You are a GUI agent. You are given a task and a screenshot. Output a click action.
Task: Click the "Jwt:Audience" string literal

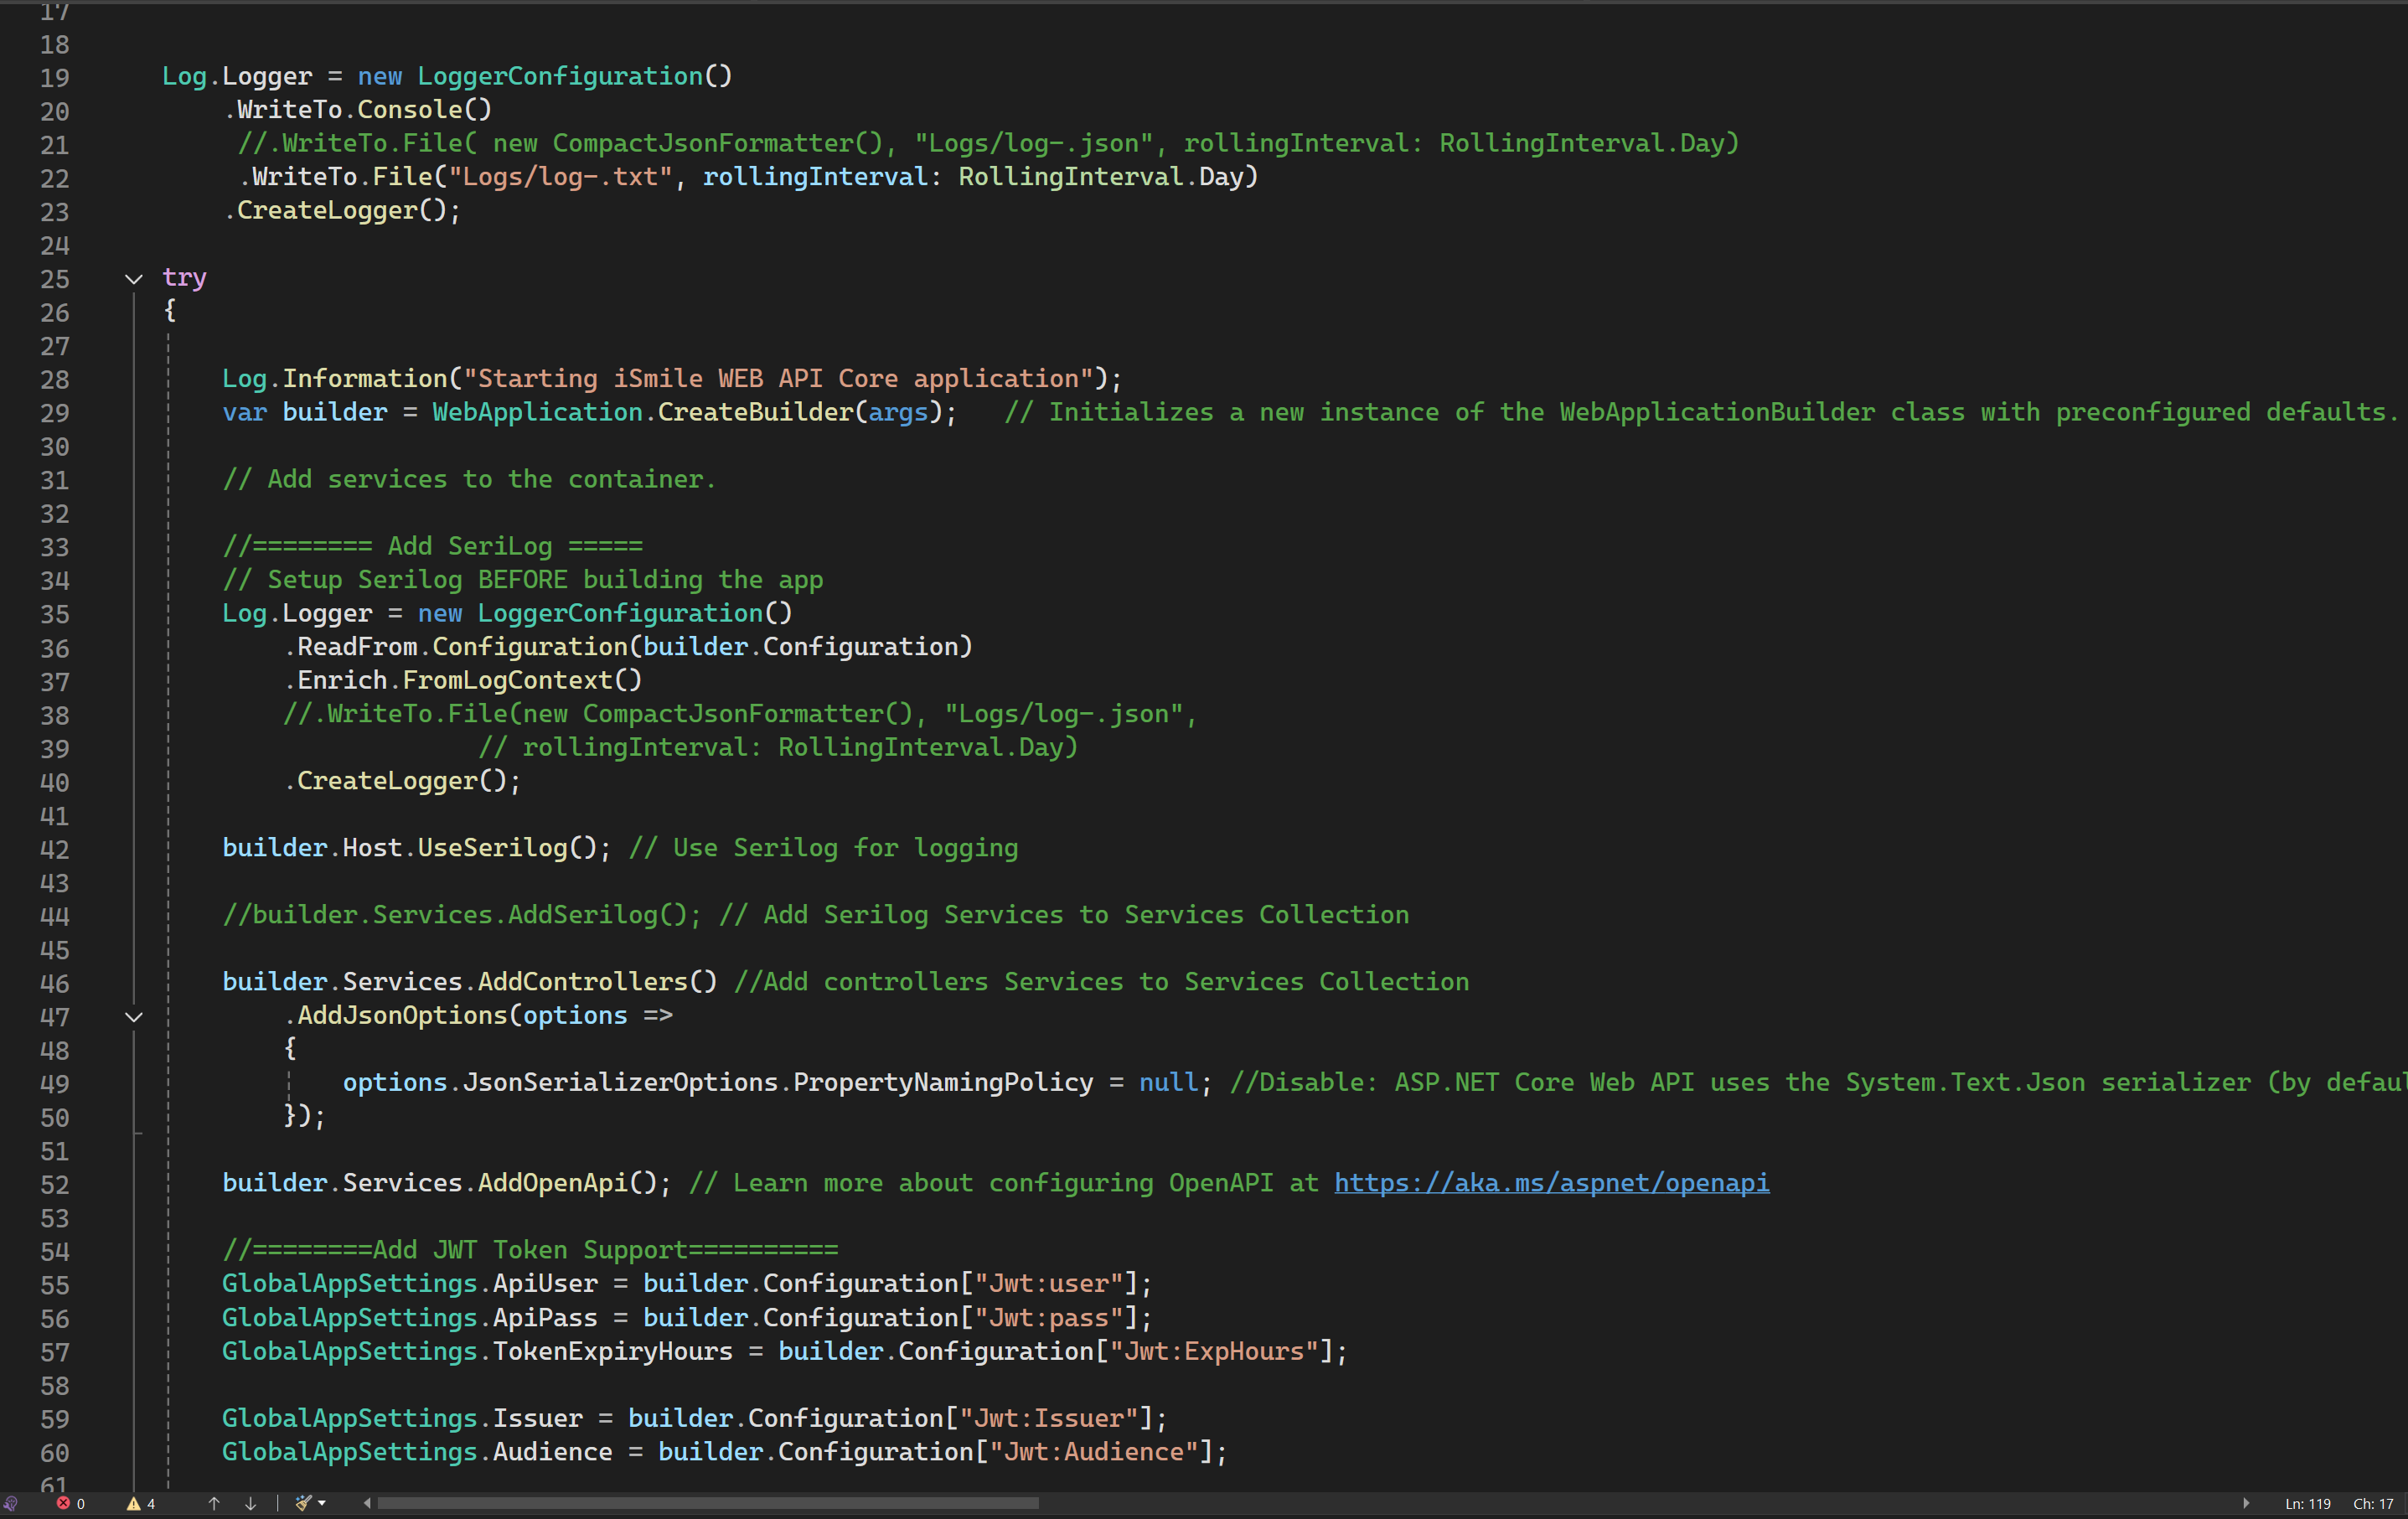pyautogui.click(x=1094, y=1452)
